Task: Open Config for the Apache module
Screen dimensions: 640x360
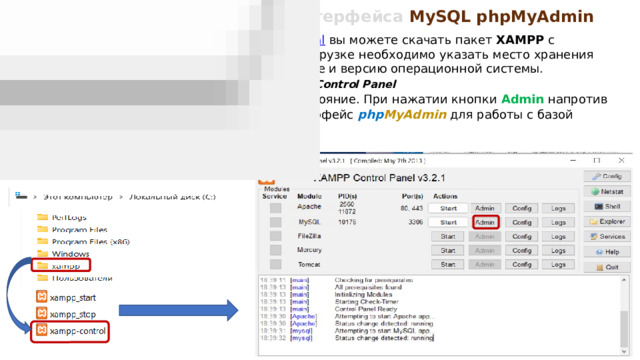Action: point(522,208)
